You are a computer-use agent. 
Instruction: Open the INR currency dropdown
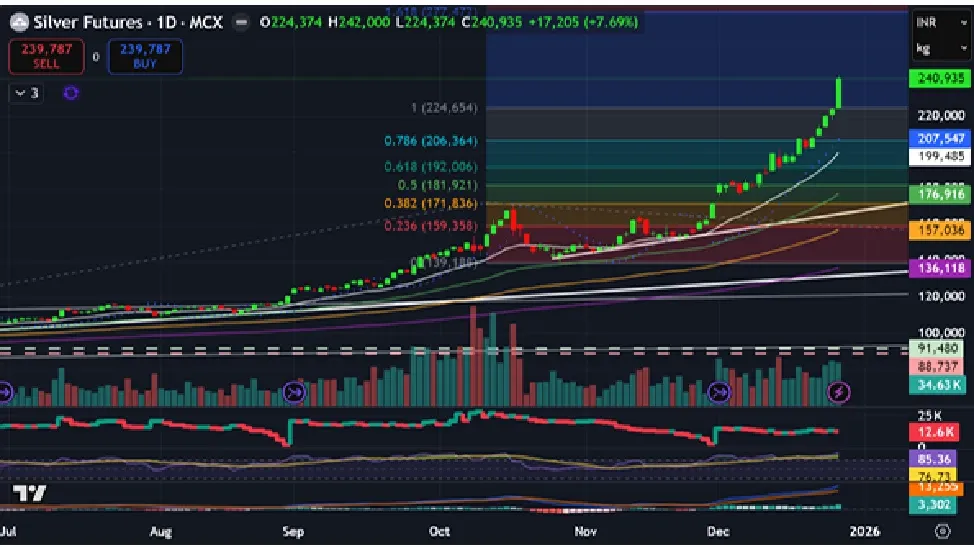(x=941, y=22)
